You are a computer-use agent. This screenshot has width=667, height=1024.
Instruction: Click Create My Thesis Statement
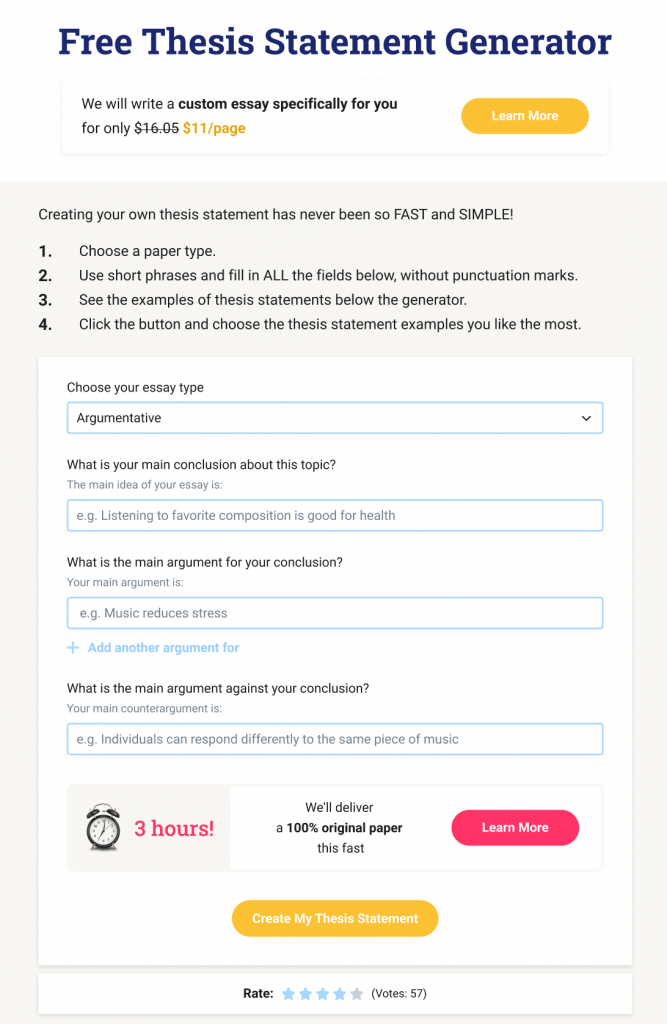[334, 918]
